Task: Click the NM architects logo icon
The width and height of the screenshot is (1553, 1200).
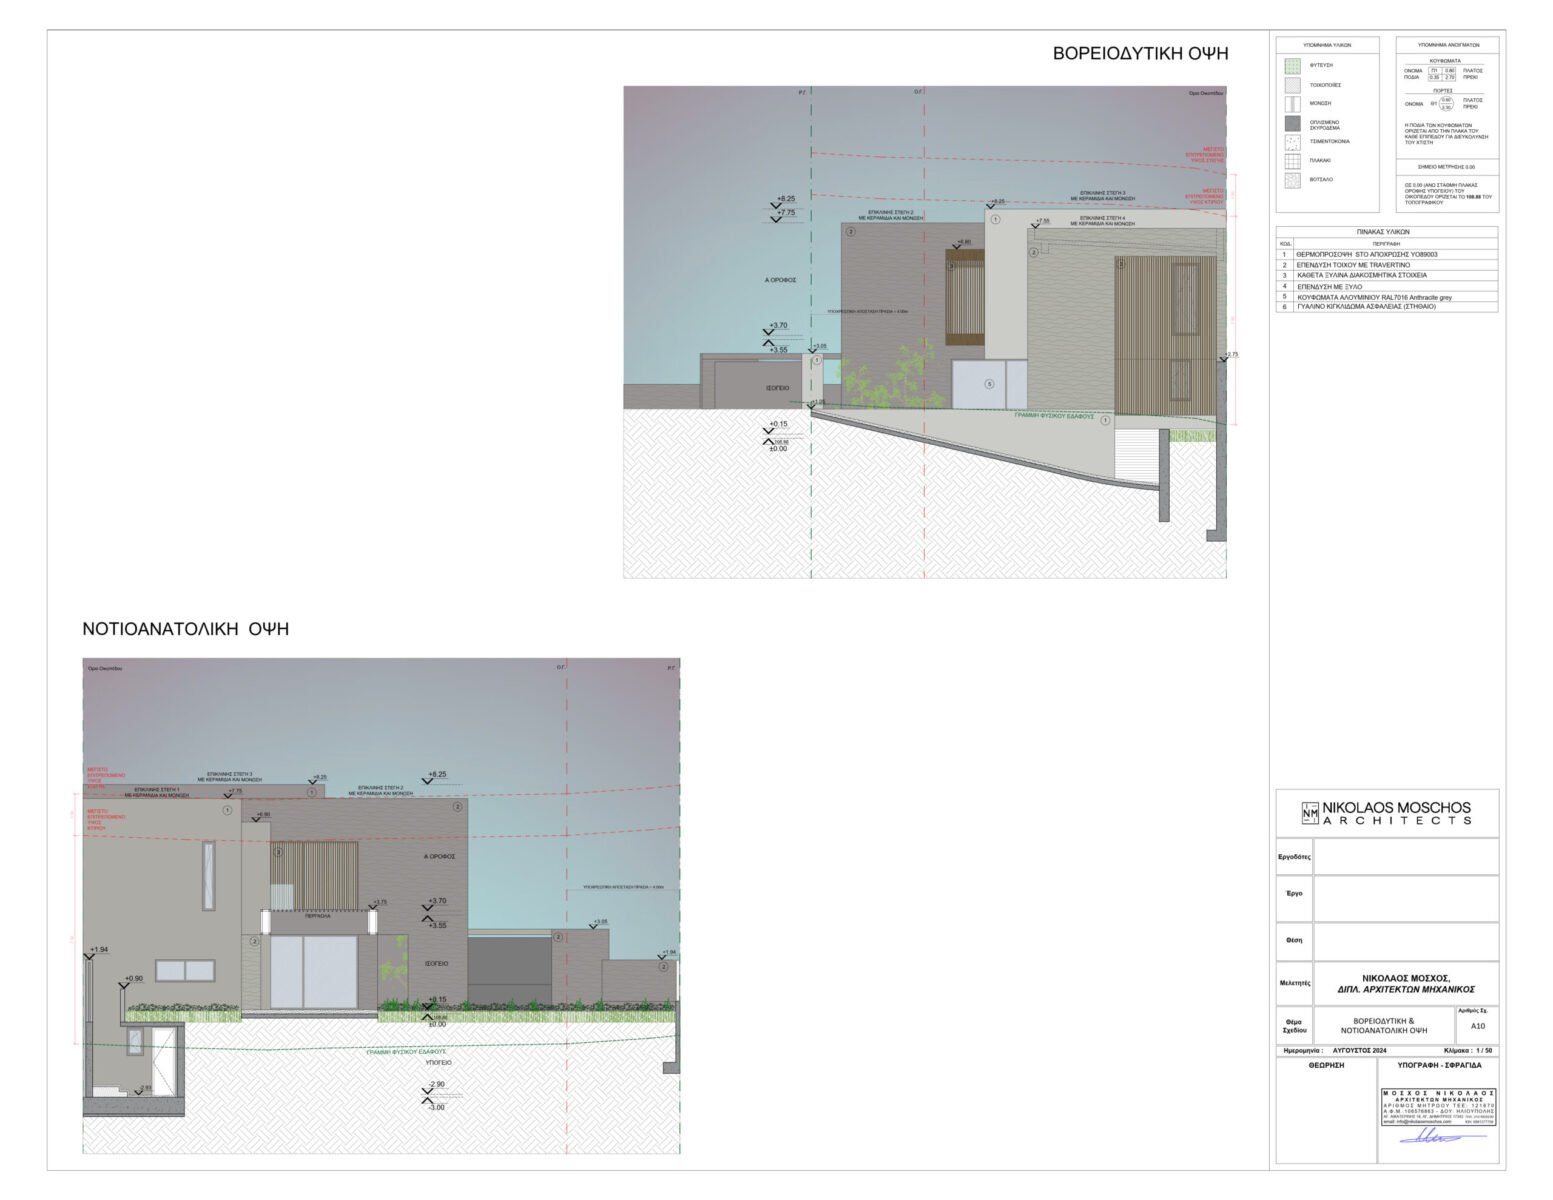Action: click(x=1310, y=813)
